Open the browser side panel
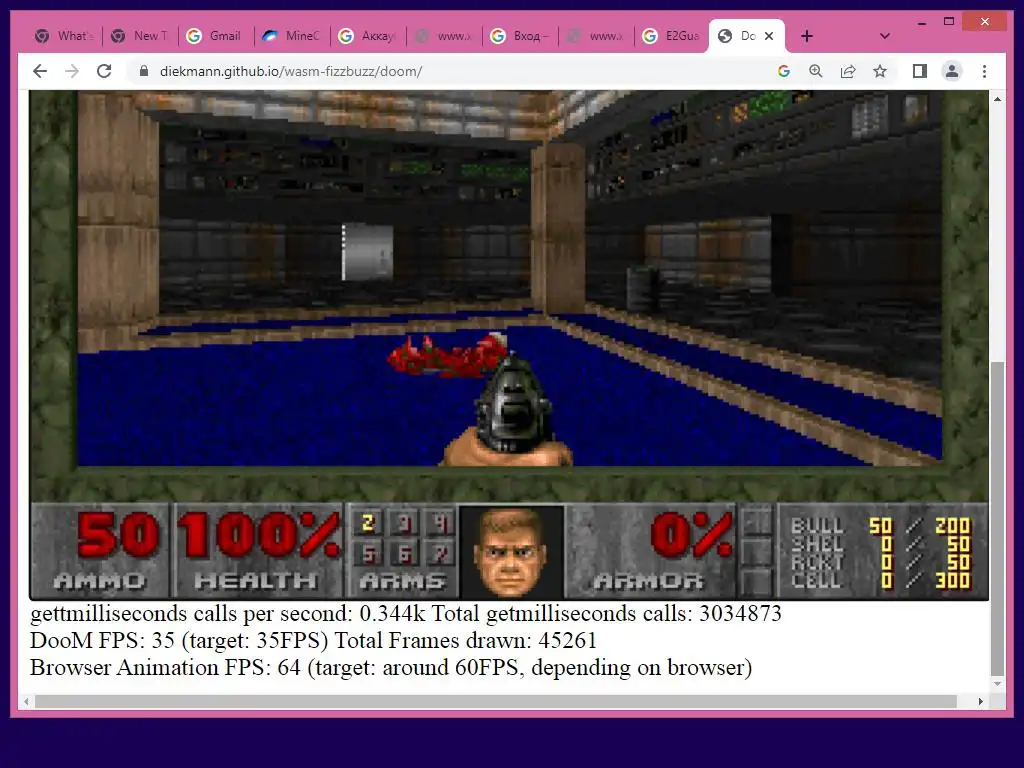1024x768 pixels. [x=920, y=71]
